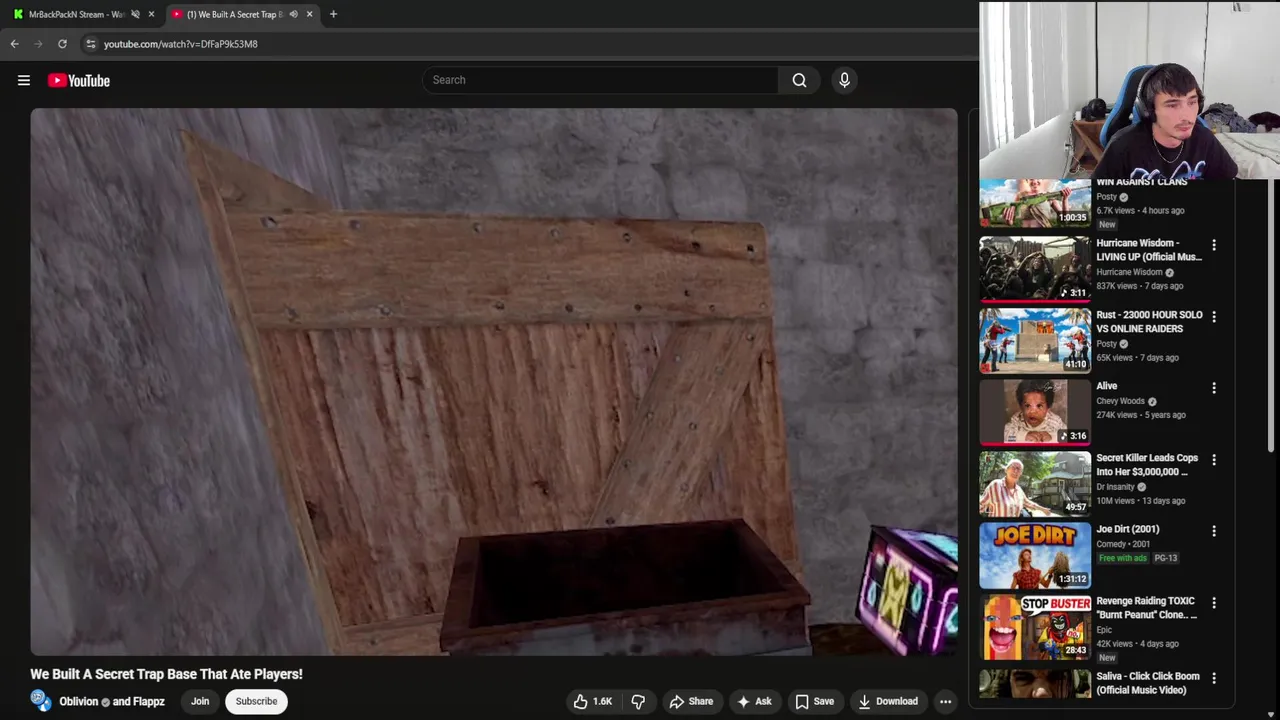Click in the YouTube search field

[x=600, y=80]
